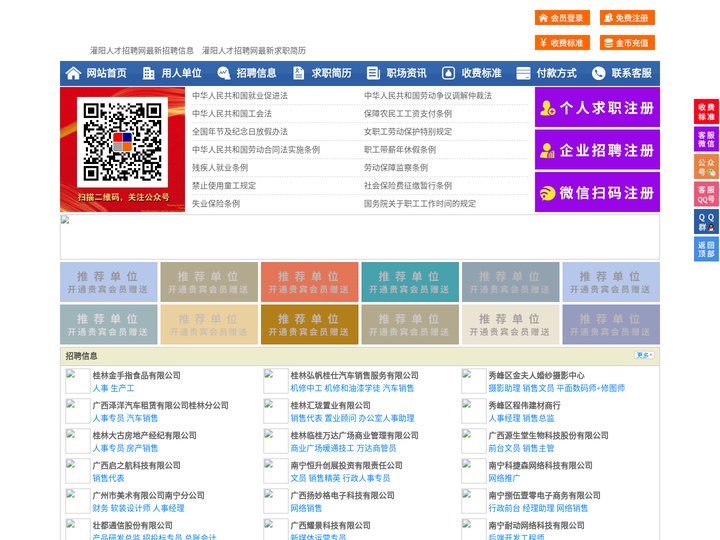
Task: Open 残疾人就业条例 link
Action: click(x=220, y=168)
